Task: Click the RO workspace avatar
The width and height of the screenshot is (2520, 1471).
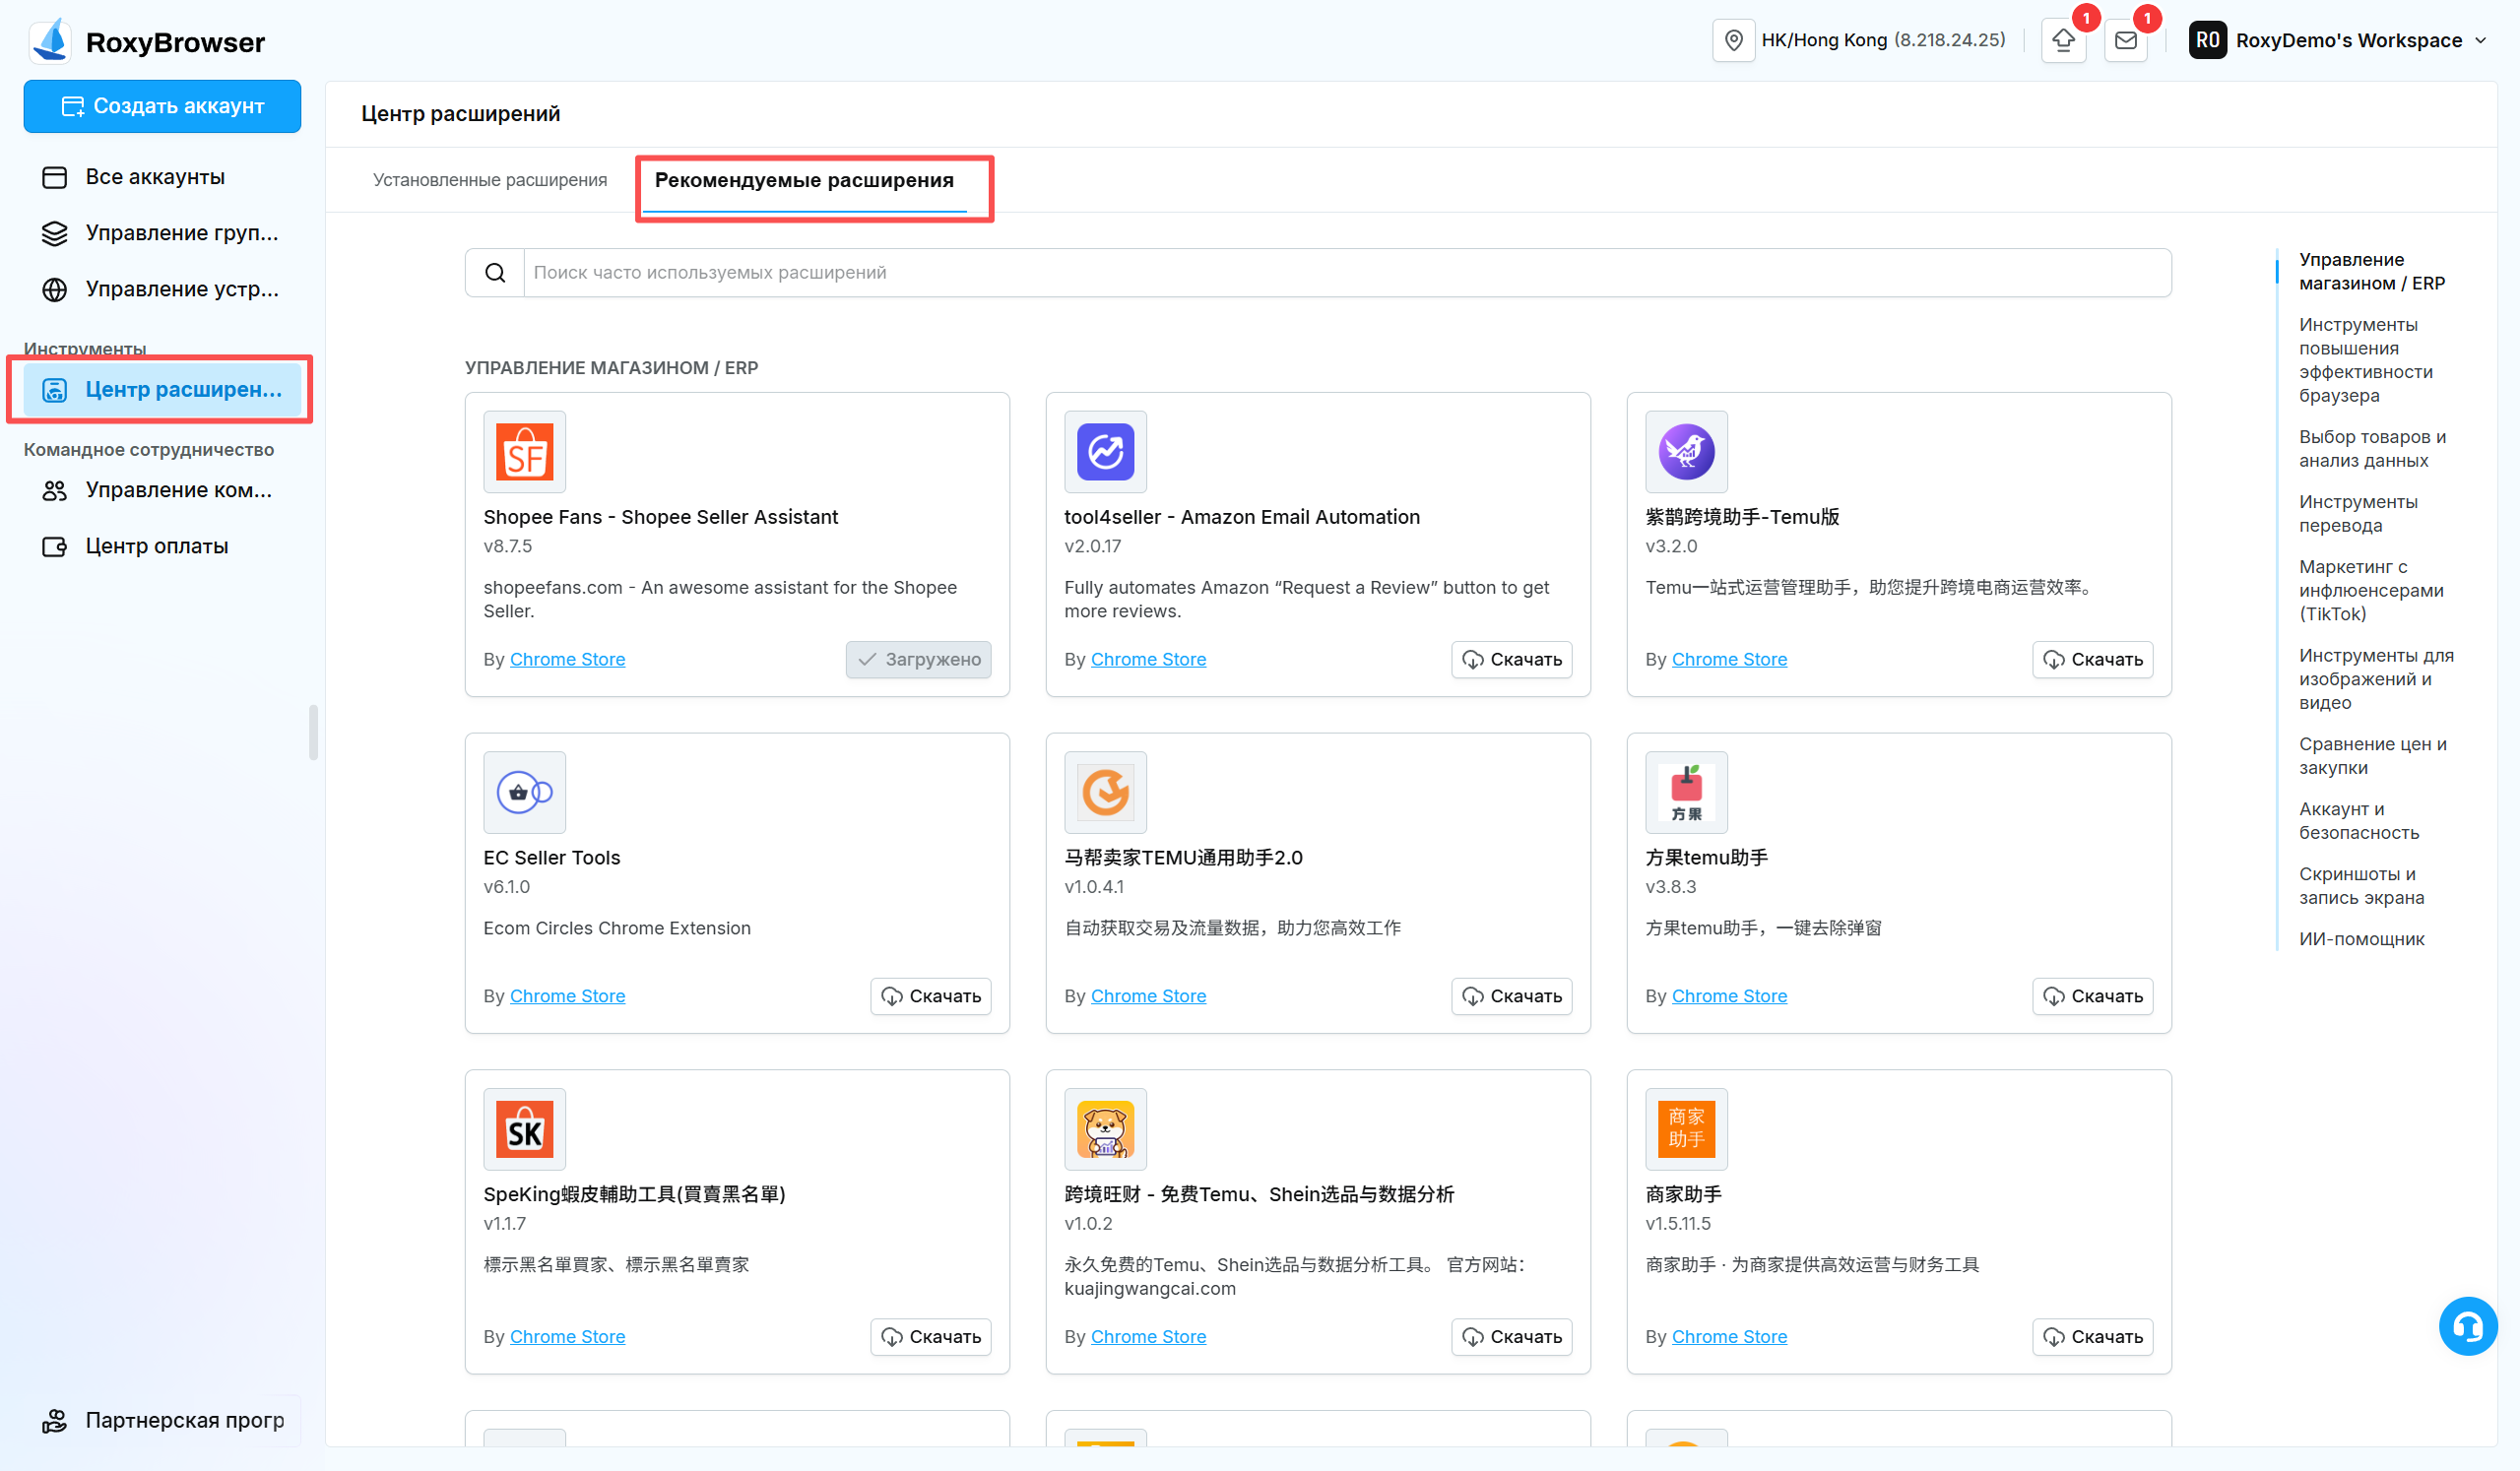Action: (2207, 40)
